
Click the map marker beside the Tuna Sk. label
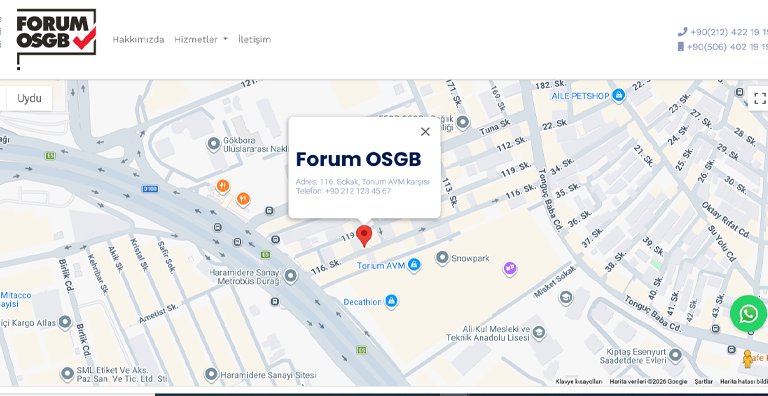click(x=462, y=122)
